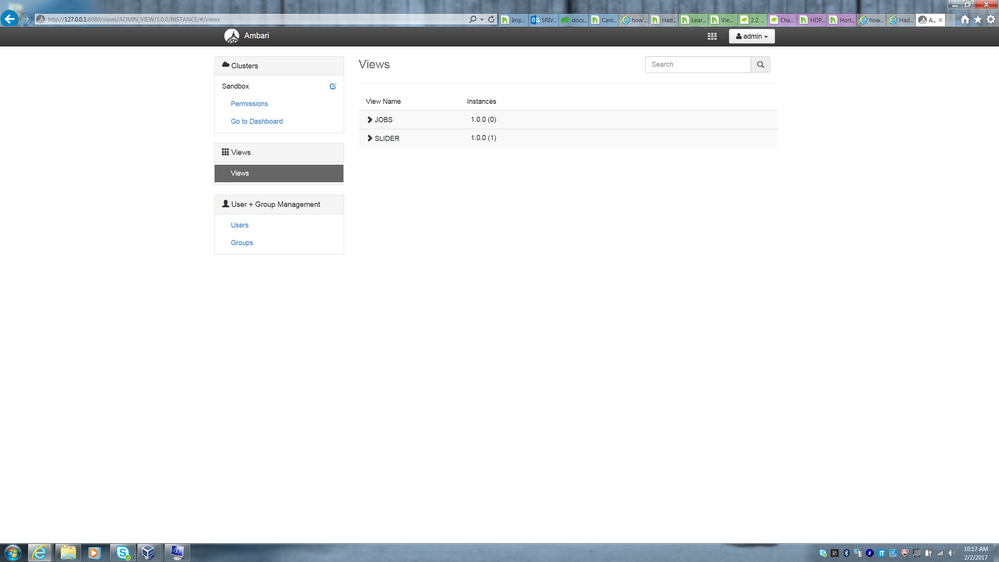Rename Sandbox cluster via edit icon

333,86
